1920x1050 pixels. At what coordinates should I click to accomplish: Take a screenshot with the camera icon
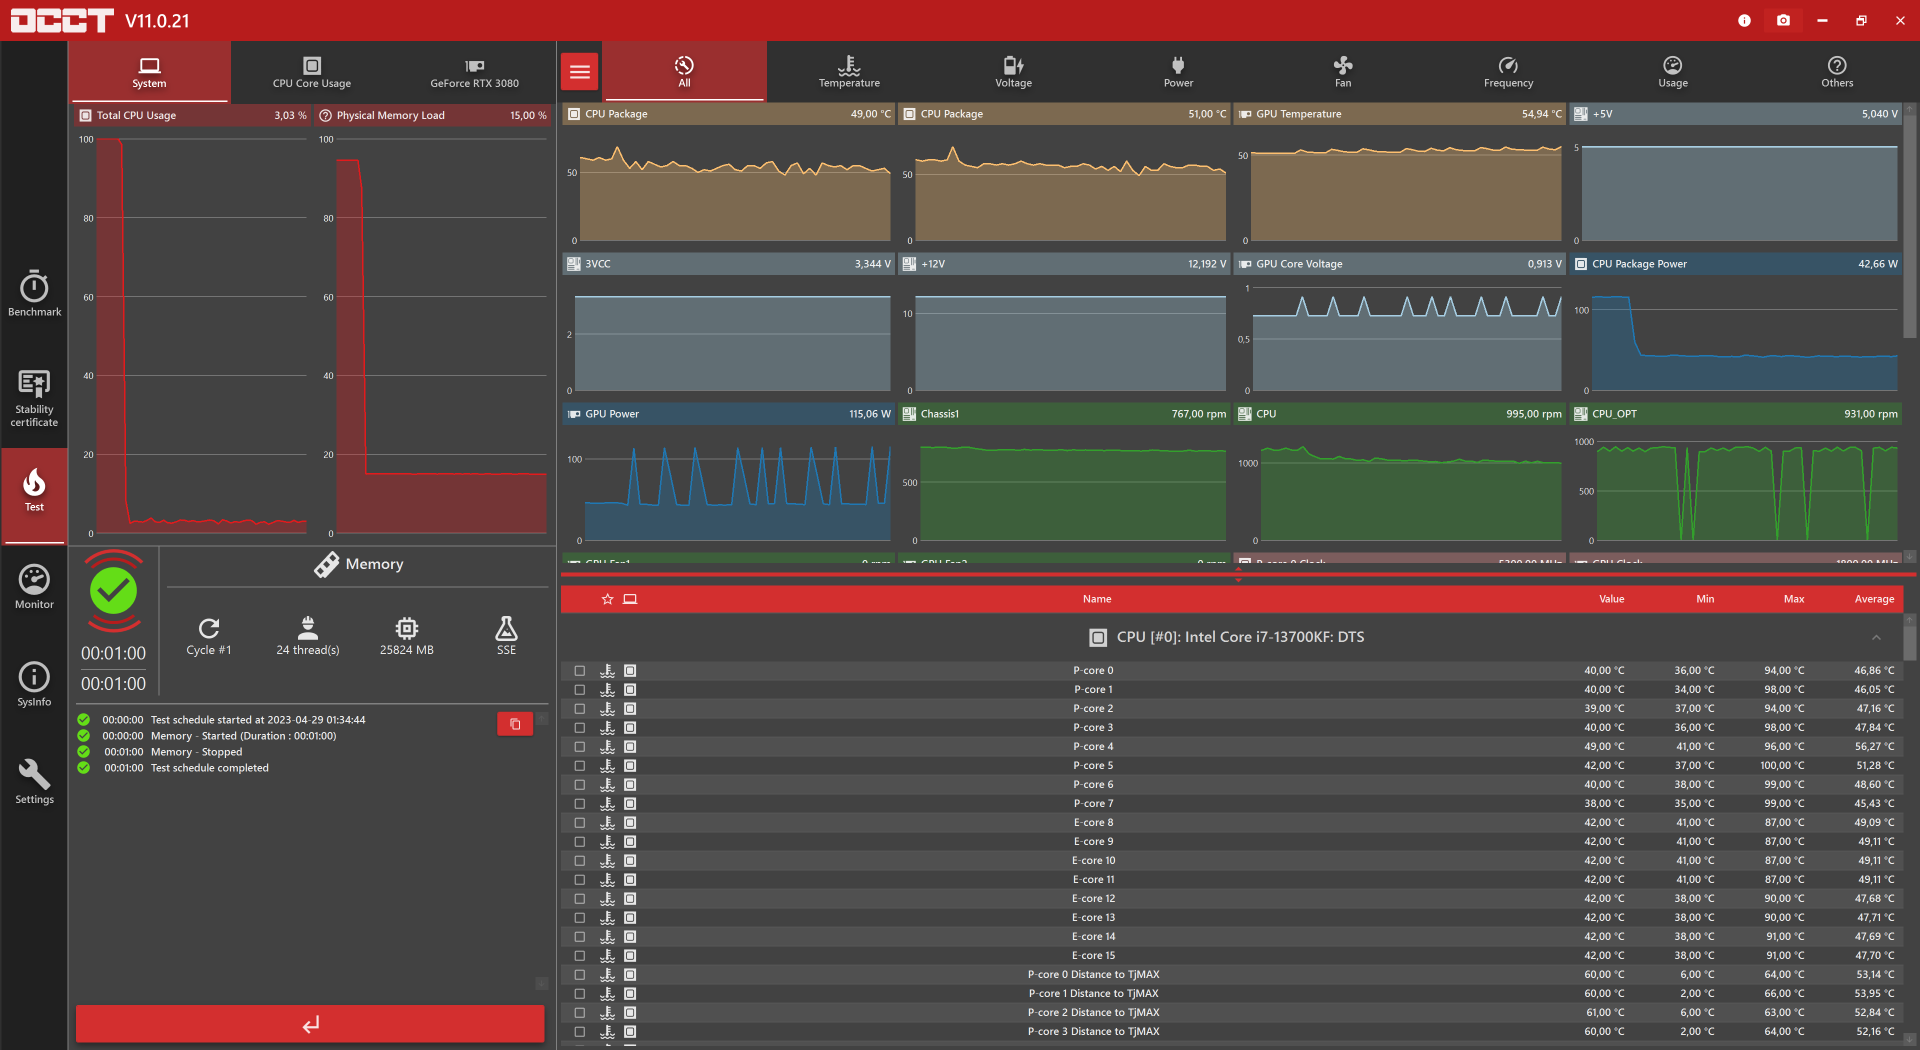pos(1783,20)
